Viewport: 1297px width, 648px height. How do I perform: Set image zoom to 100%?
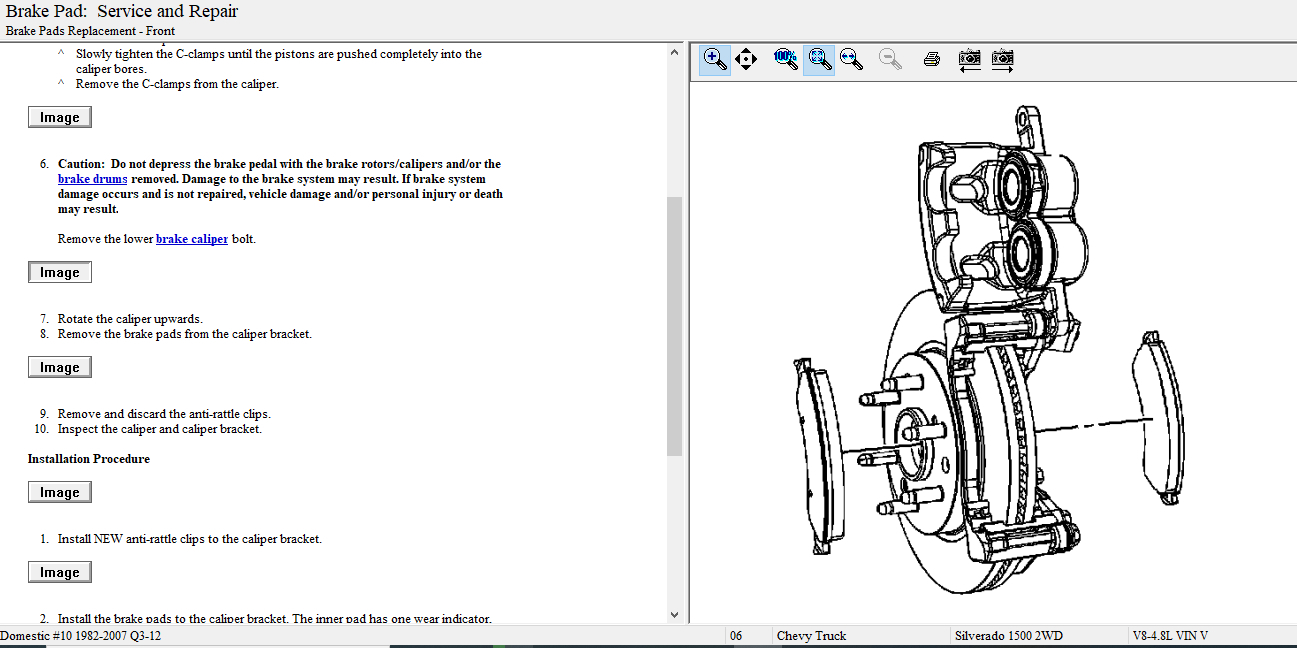pos(786,59)
